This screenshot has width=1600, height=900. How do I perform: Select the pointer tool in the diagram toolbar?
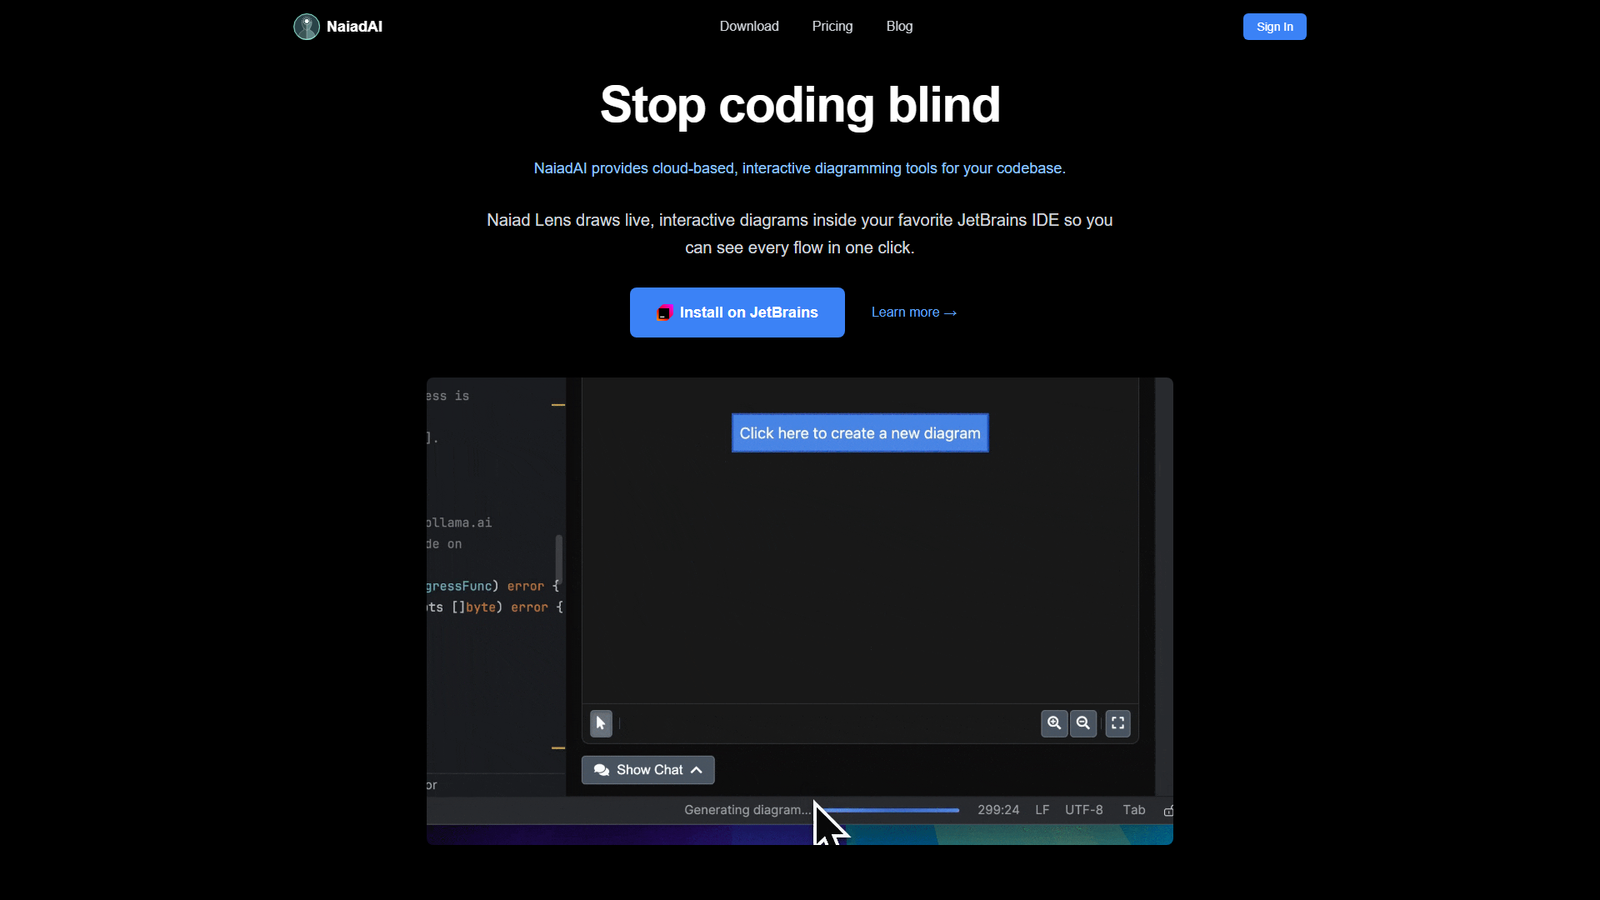(x=600, y=723)
